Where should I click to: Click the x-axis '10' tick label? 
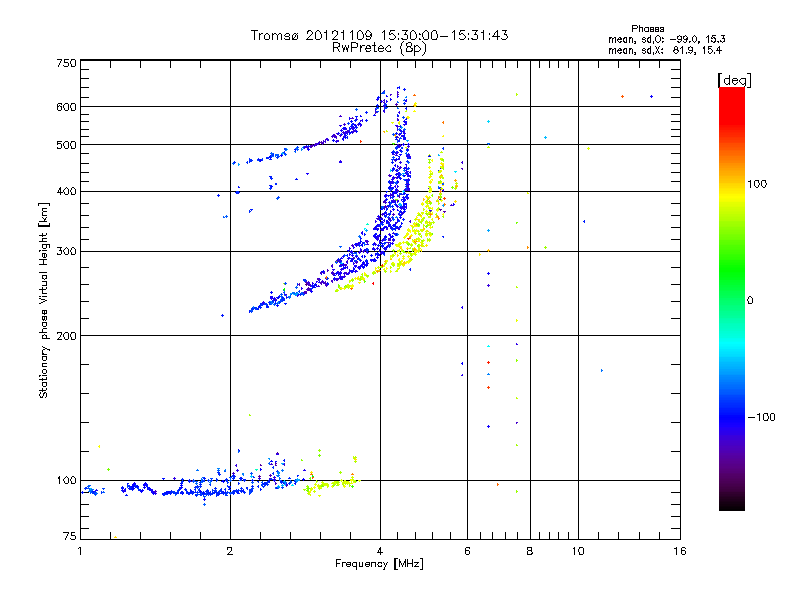point(578,551)
